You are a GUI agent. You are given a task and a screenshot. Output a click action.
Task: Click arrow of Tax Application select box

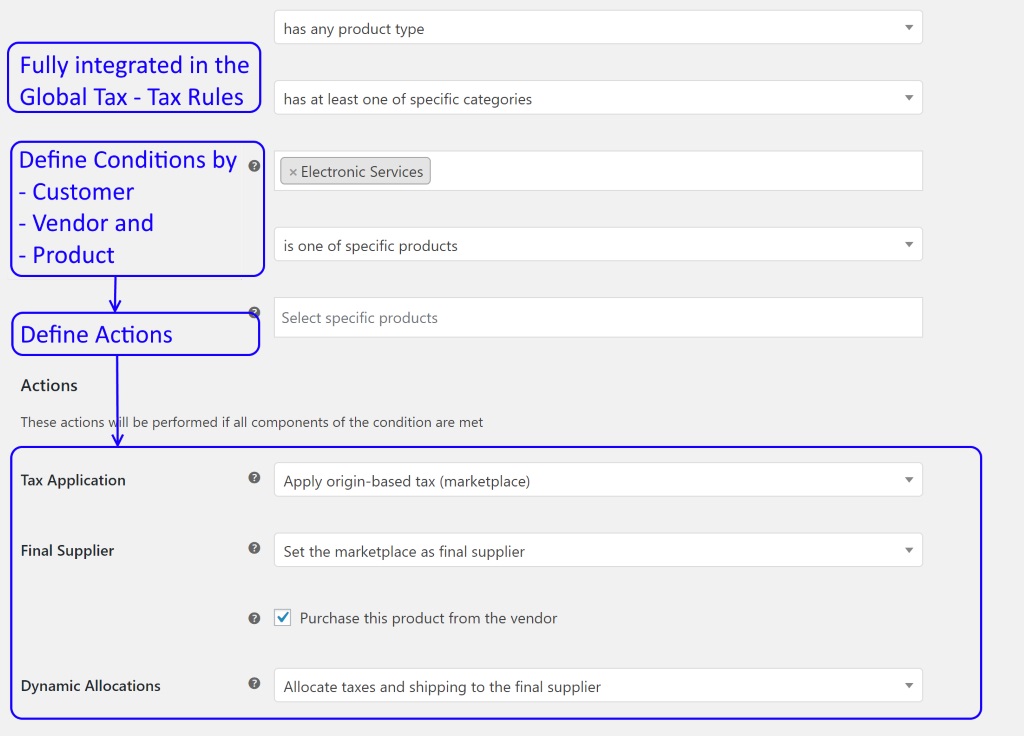[908, 480]
